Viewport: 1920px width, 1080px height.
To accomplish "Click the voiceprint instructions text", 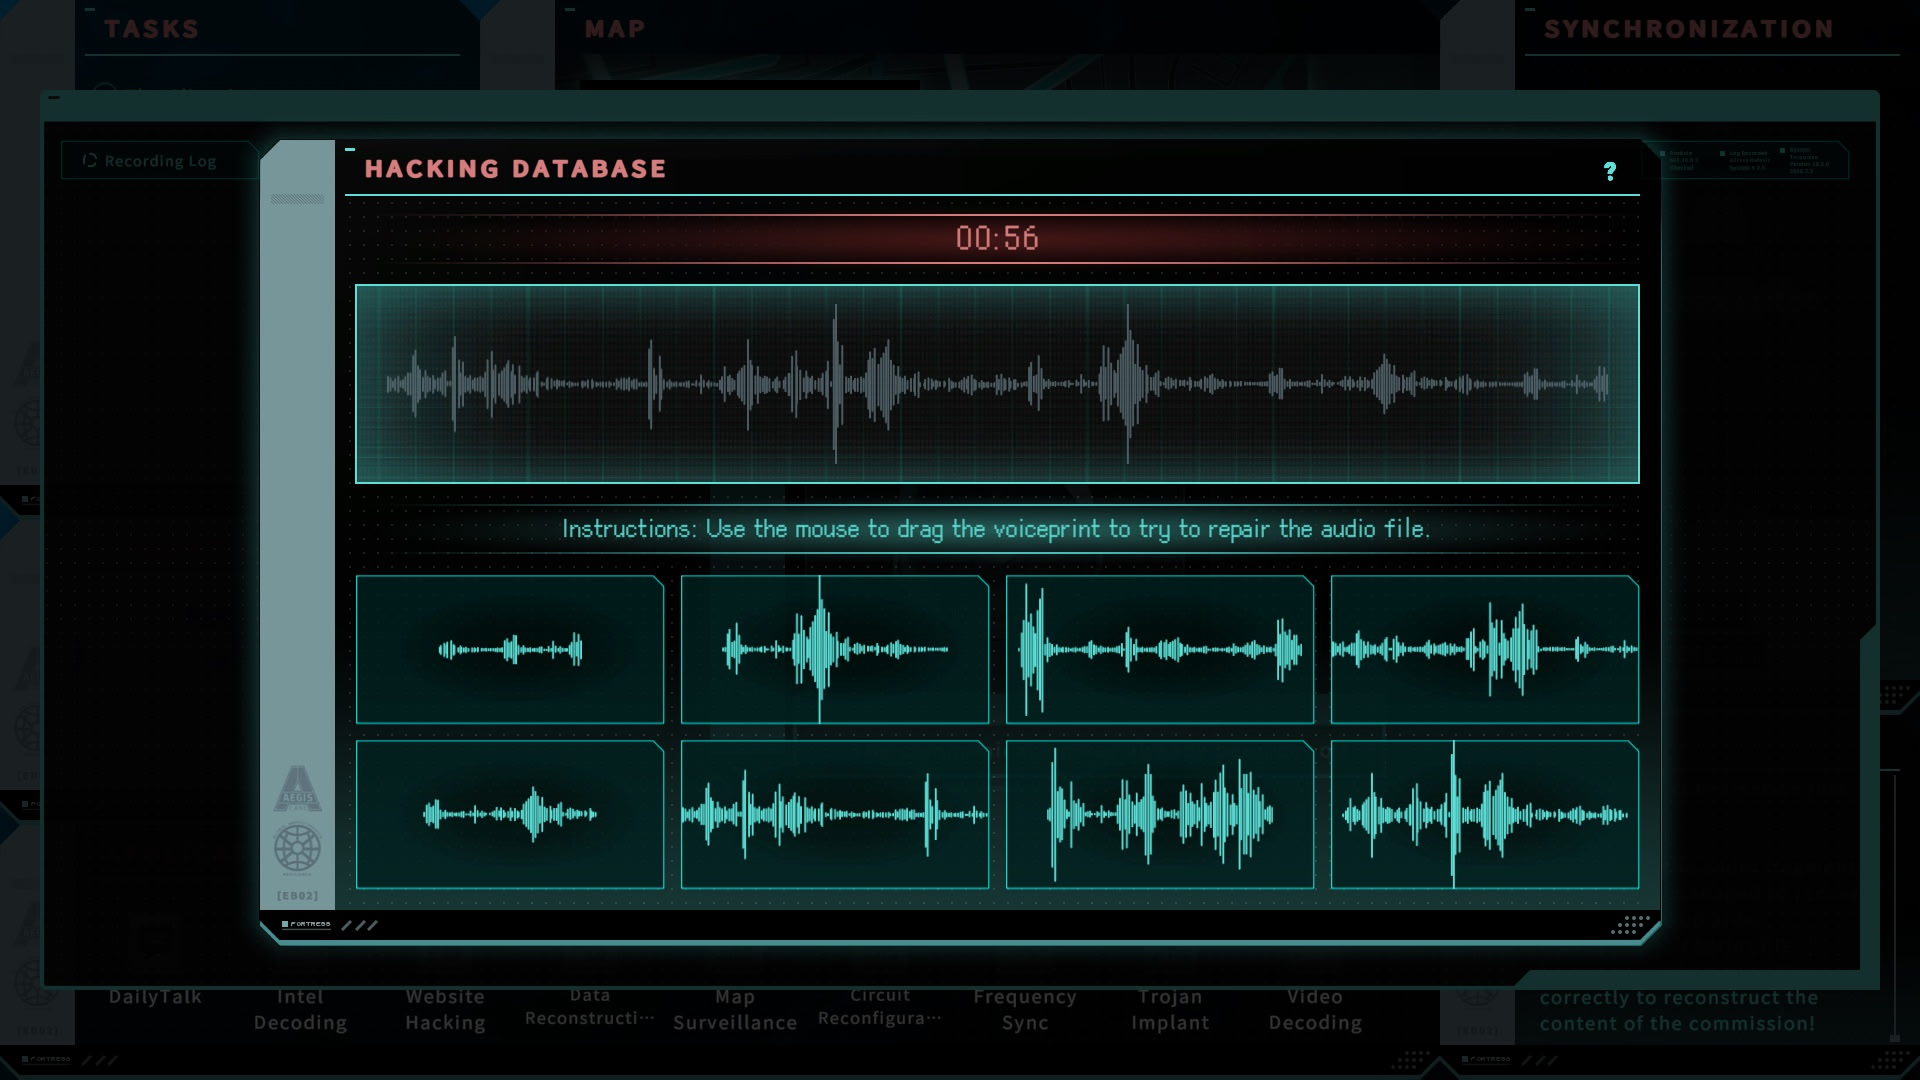I will 996,529.
